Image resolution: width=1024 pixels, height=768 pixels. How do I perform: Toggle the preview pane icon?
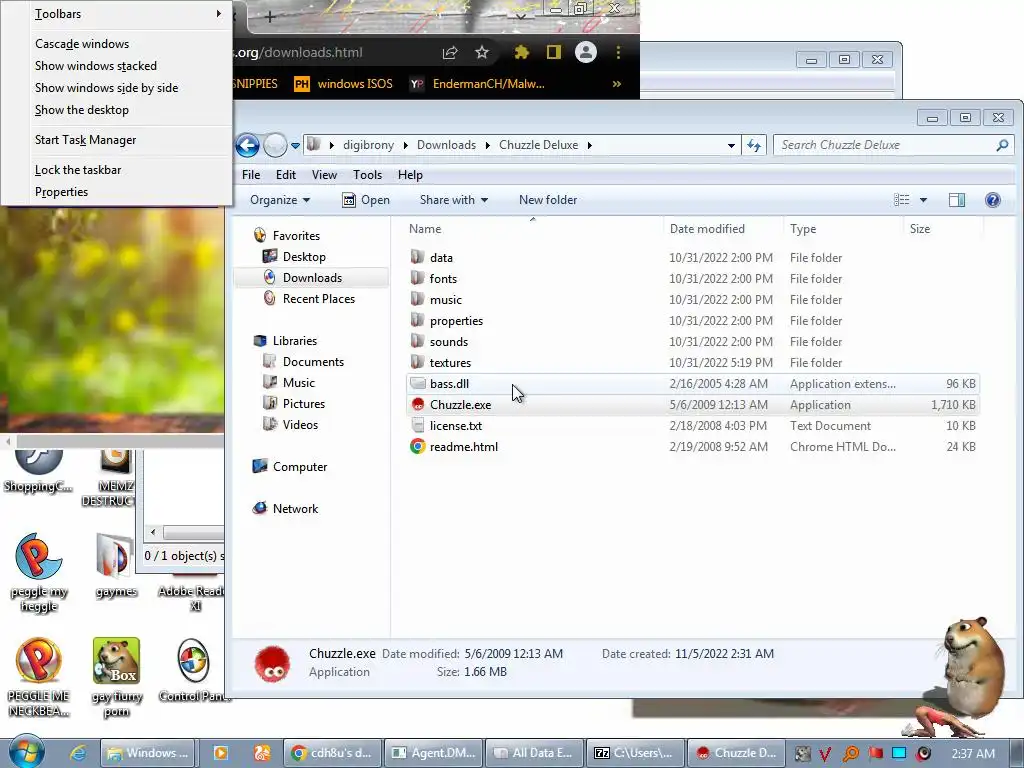957,200
